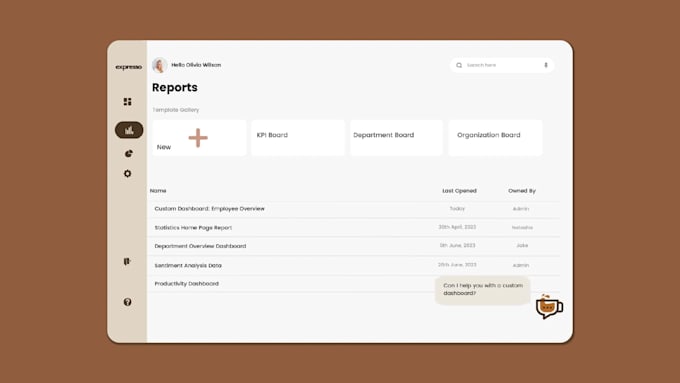680x383 pixels.
Task: Open the dashboard grid icon in sidebar
Action: pos(128,101)
